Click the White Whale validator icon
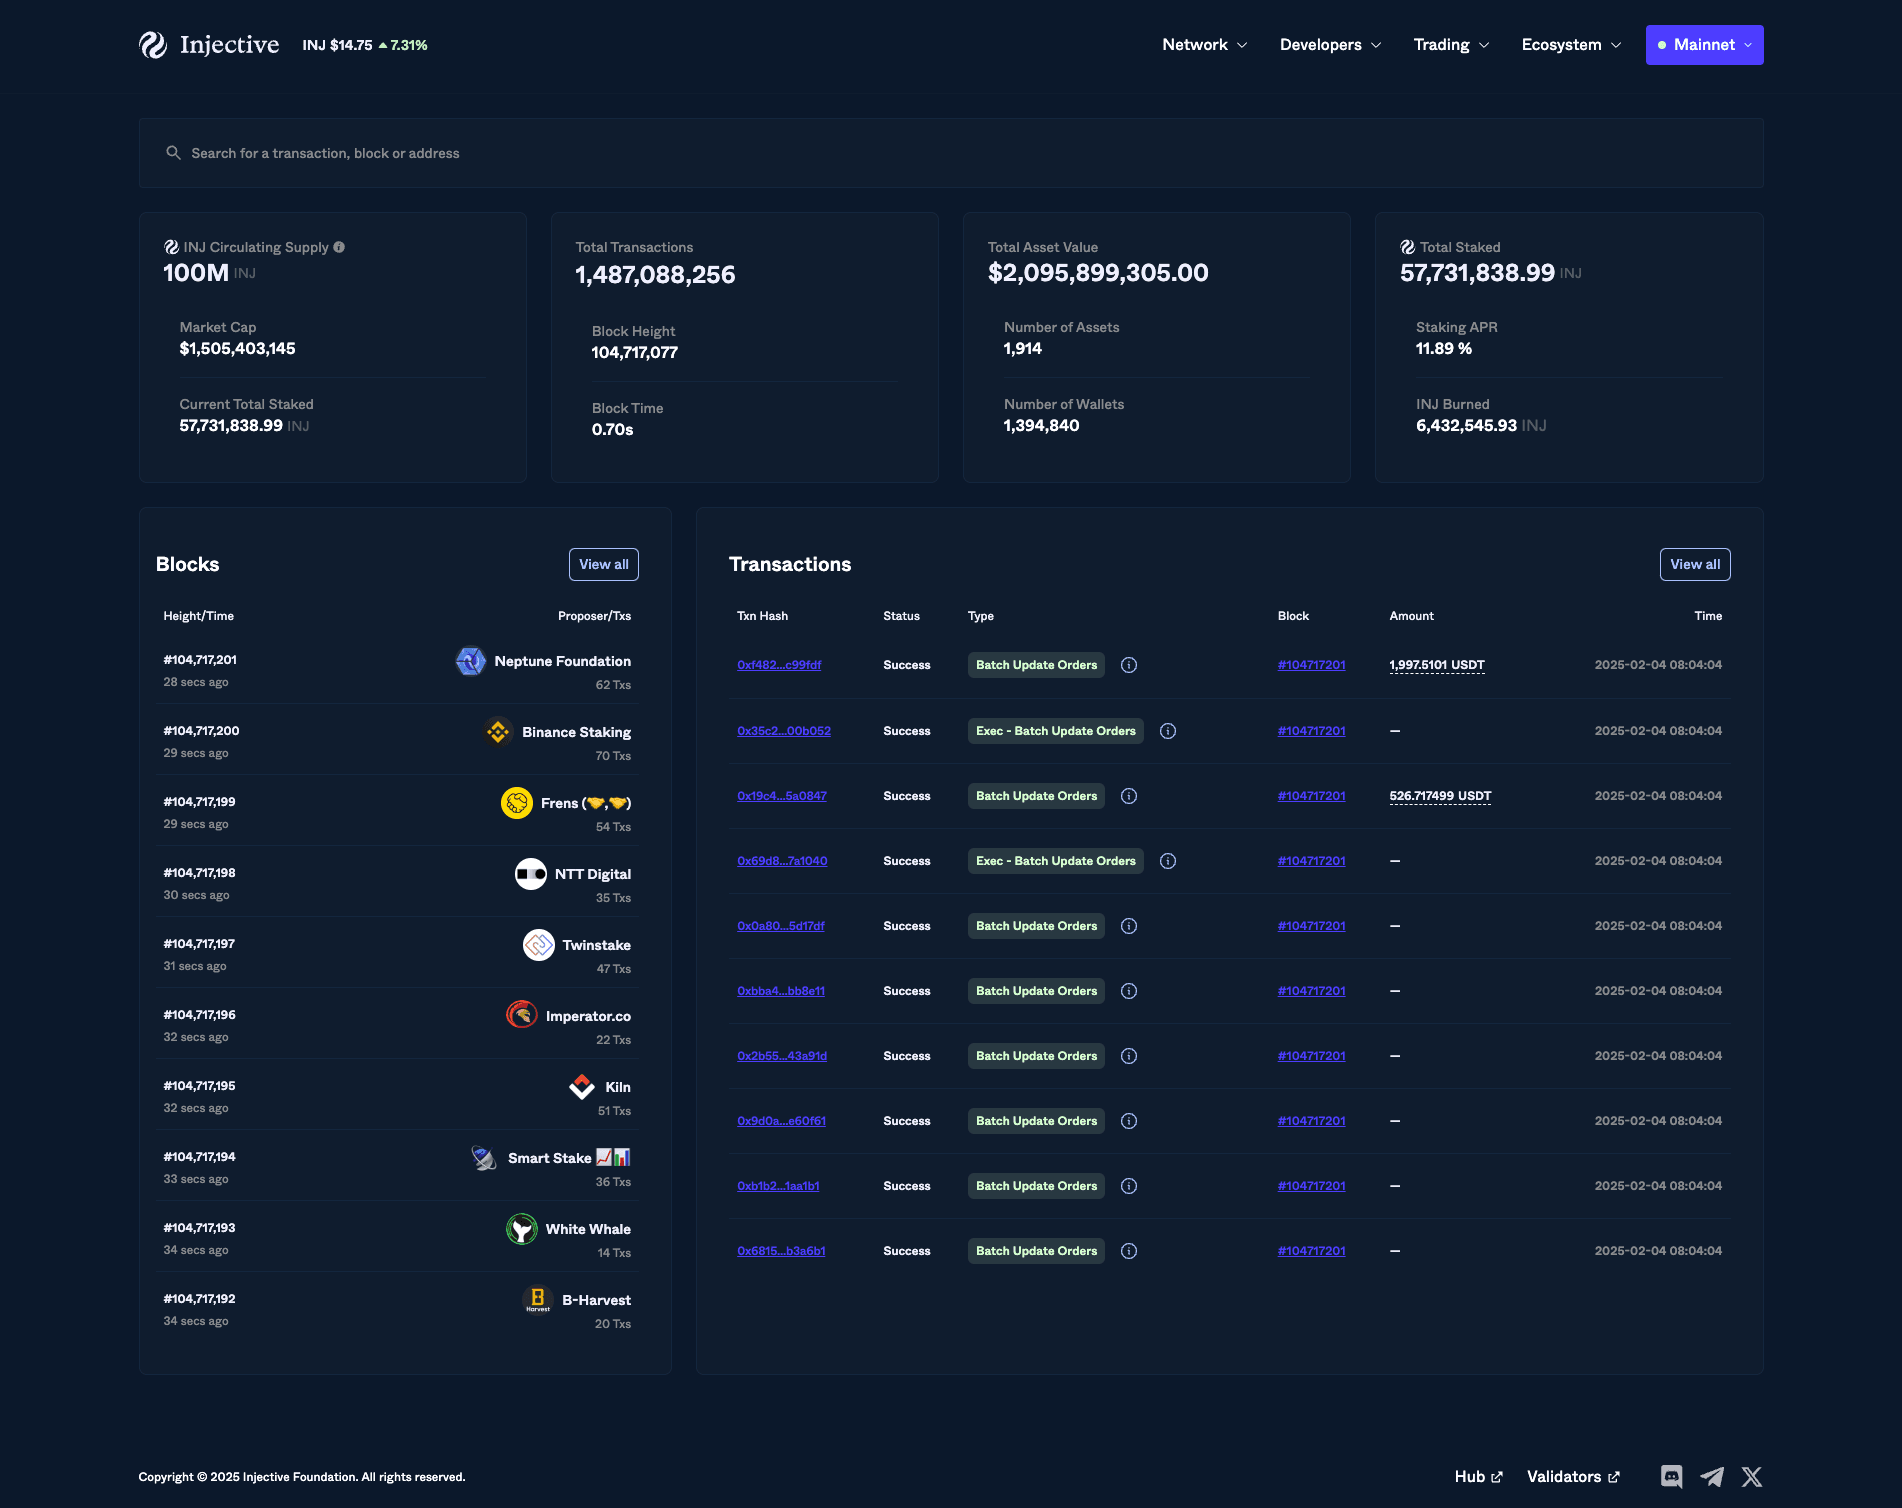 [522, 1229]
